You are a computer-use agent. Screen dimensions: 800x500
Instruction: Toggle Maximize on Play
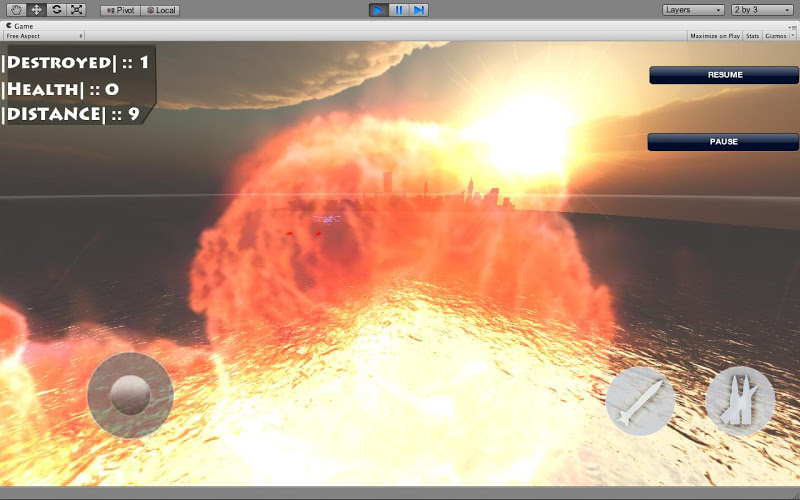715,36
